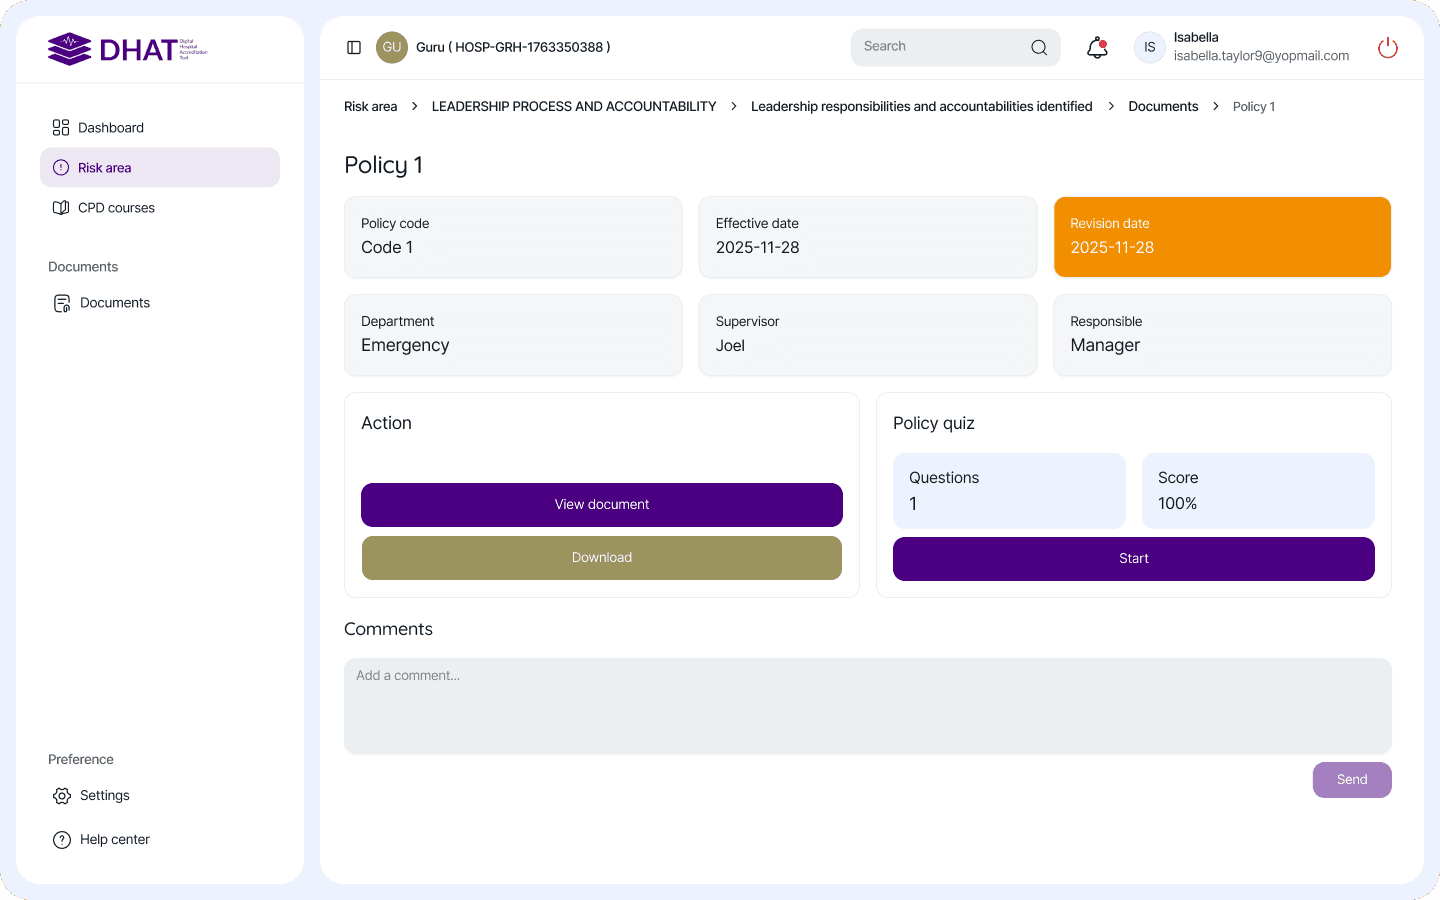1440x900 pixels.
Task: Navigate to Documents breadcrumb
Action: coord(1162,107)
